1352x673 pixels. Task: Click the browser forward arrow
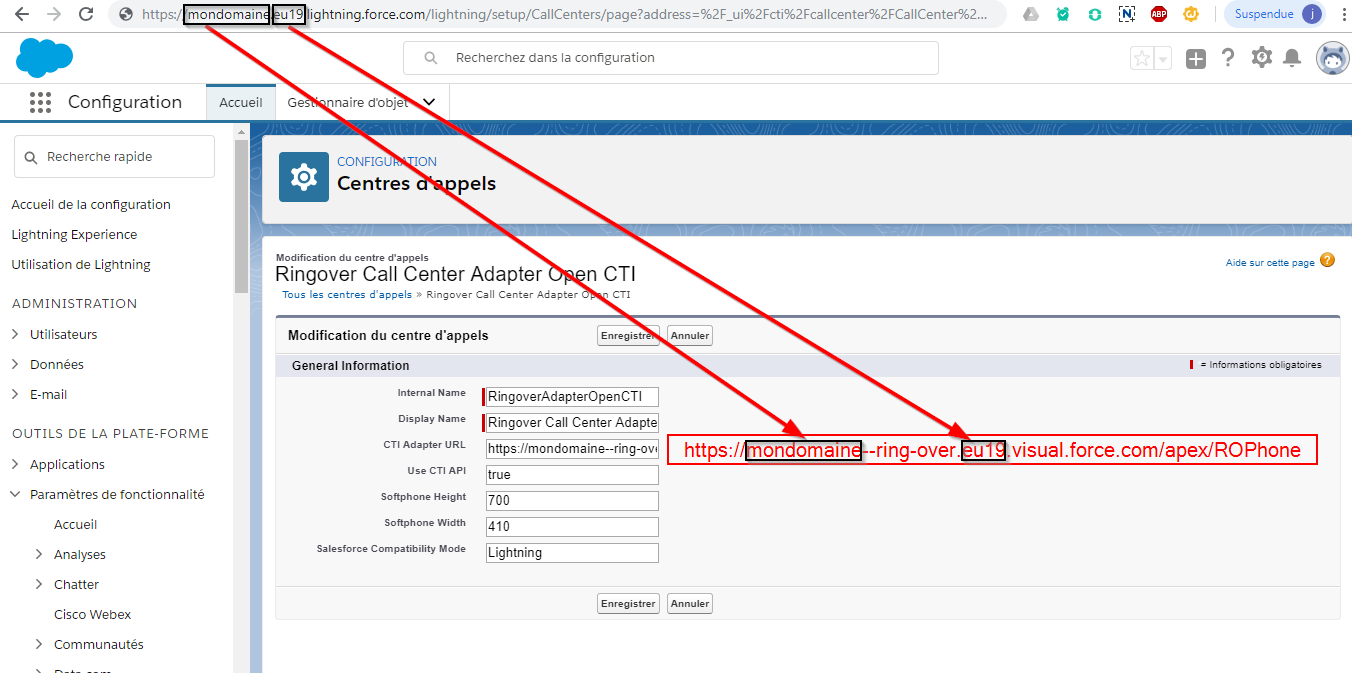[x=54, y=14]
